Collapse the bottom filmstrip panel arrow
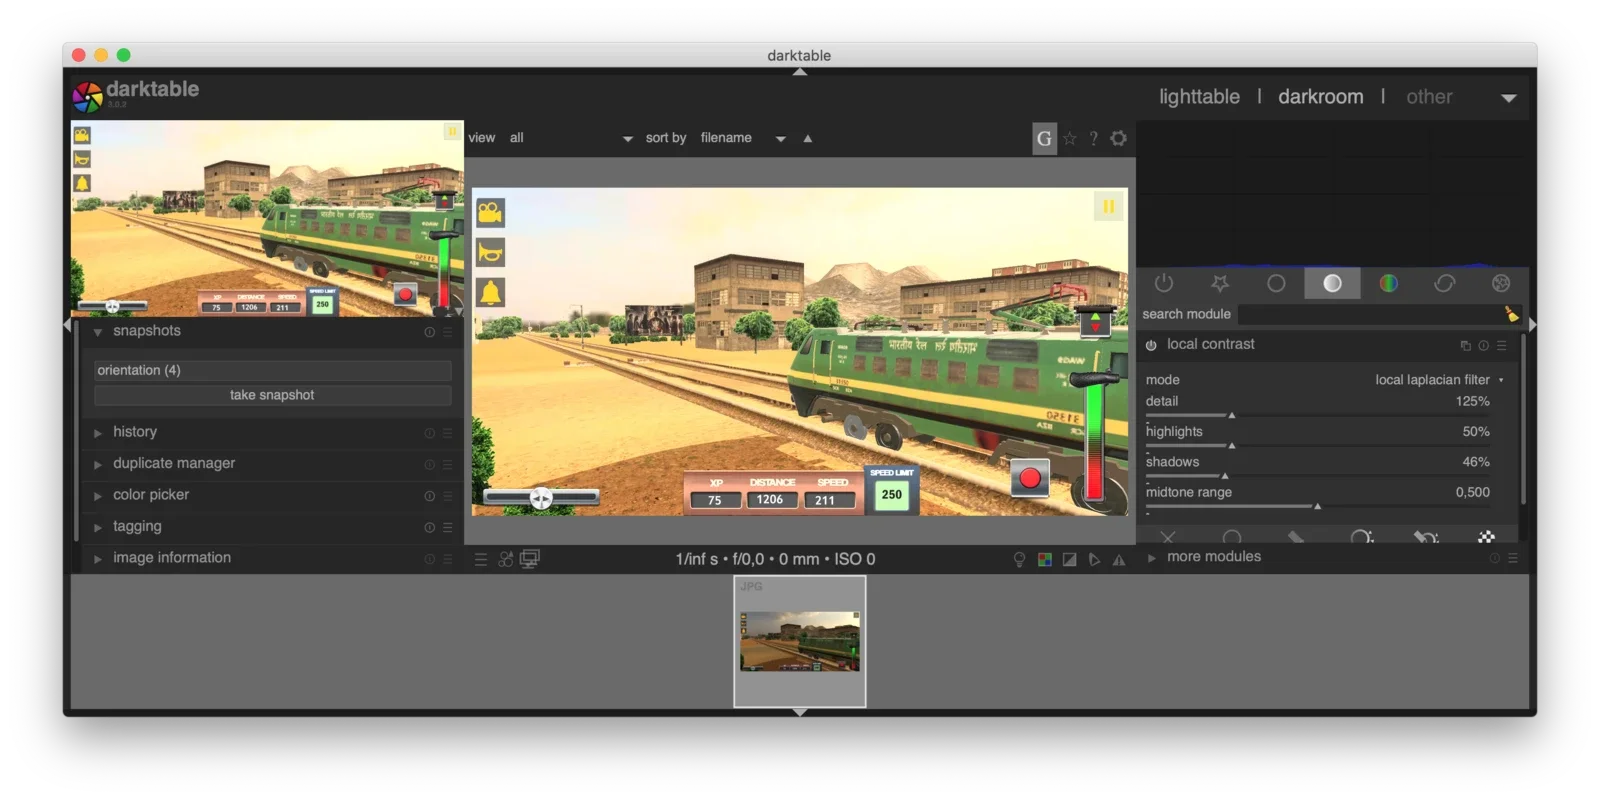Viewport: 1600px width, 800px height. pos(800,712)
